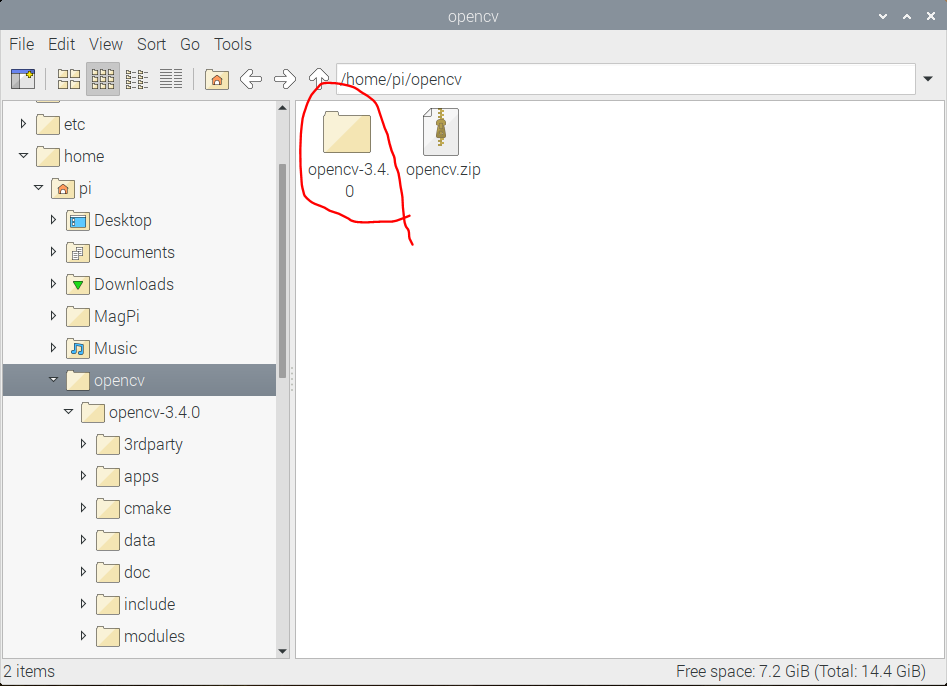Viewport: 947px width, 686px height.
Task: Shade window using title bar down-chevron
Action: coord(883,16)
